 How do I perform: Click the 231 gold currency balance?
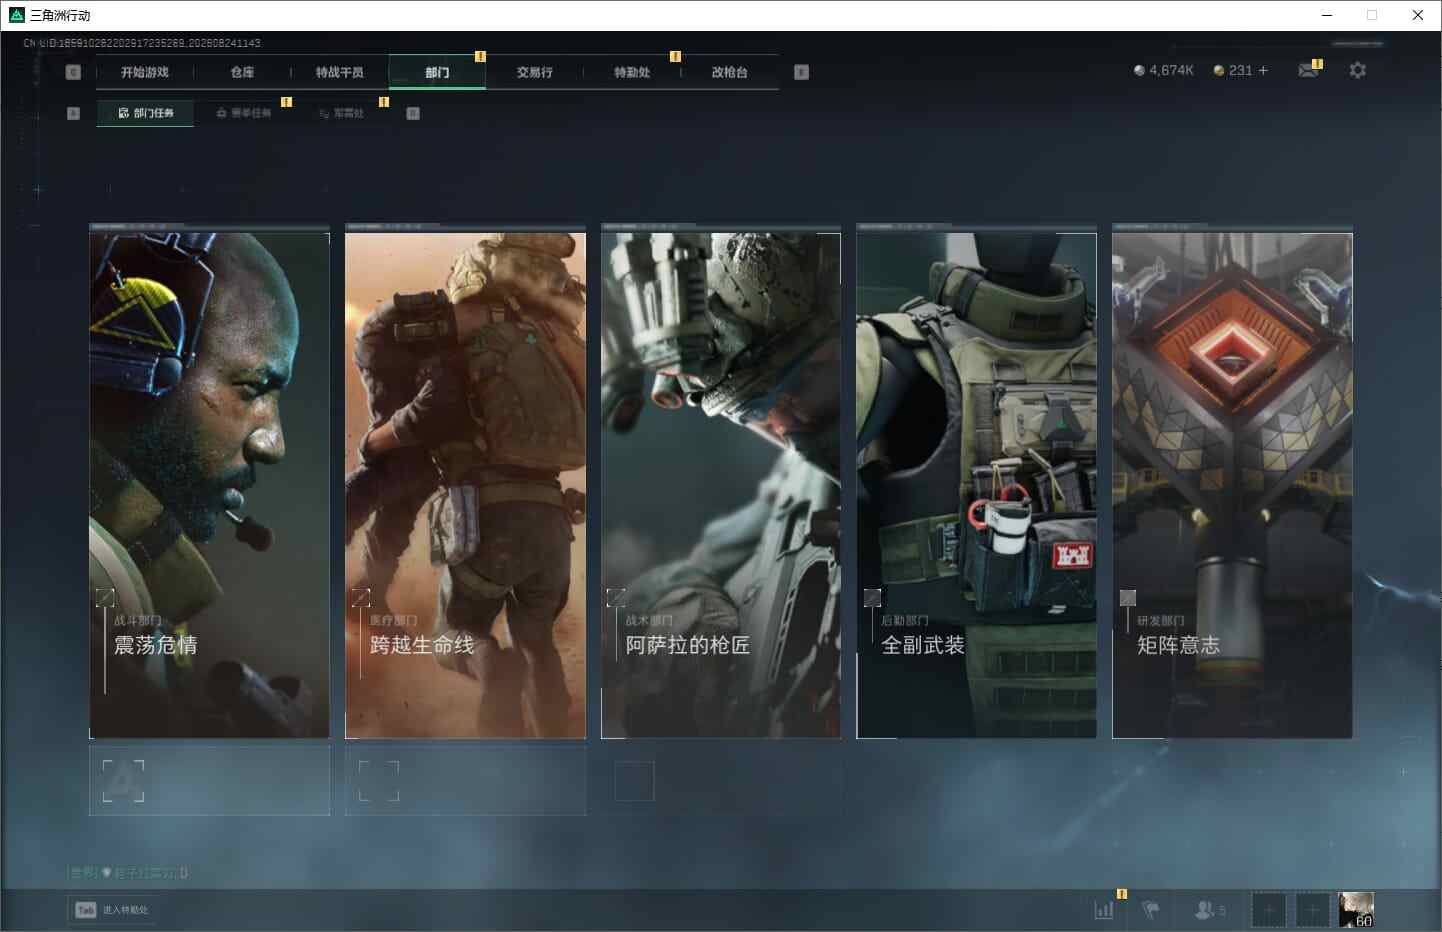(1240, 70)
